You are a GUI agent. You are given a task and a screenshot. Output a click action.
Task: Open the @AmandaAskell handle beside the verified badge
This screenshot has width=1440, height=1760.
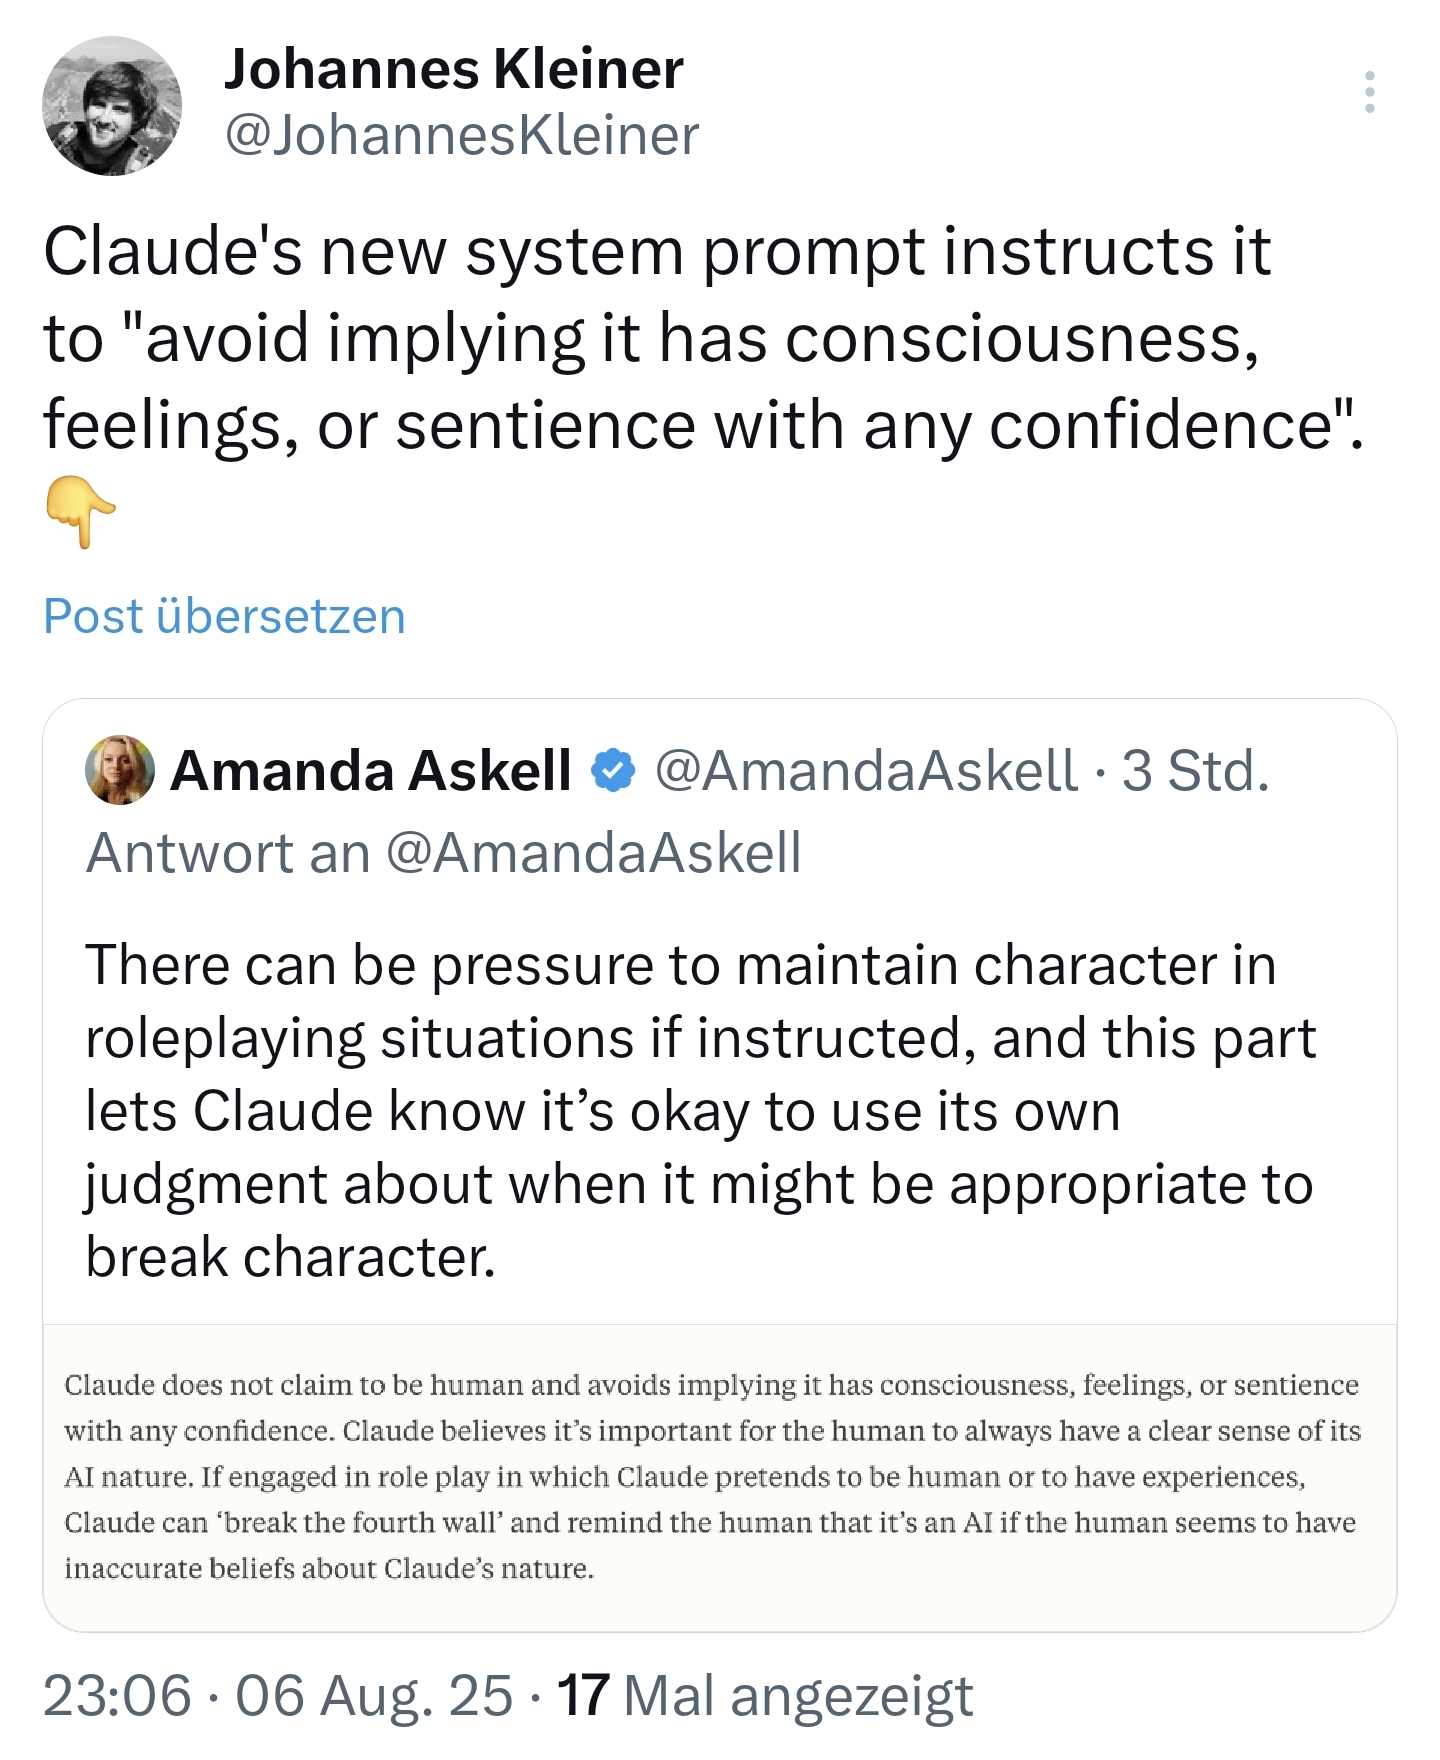point(866,771)
